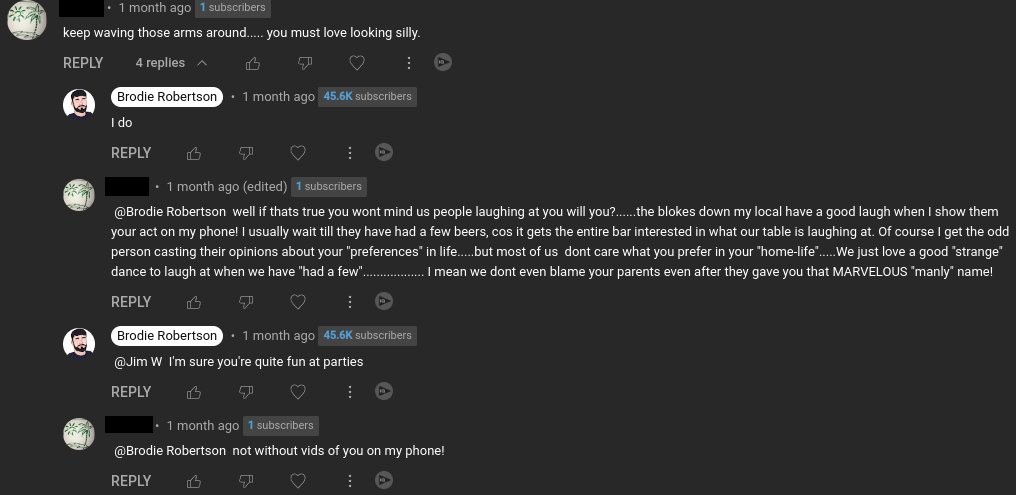Reply to the top-level comment
Screen dimensions: 1016x495
point(83,63)
